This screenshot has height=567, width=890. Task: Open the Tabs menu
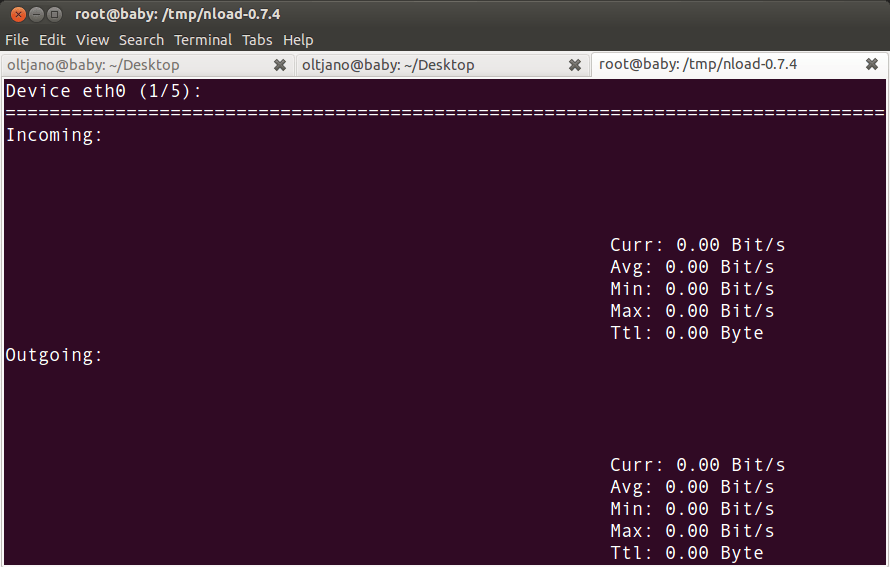pyautogui.click(x=257, y=40)
